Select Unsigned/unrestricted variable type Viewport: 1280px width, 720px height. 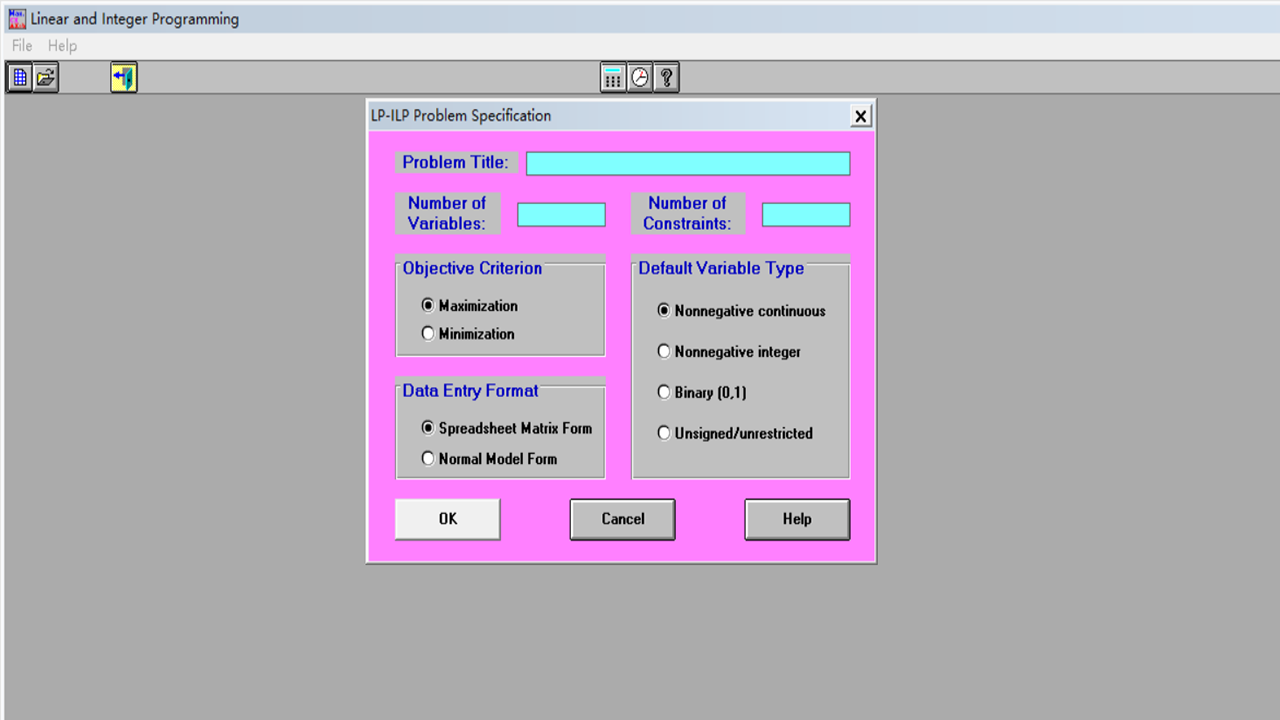[x=664, y=434]
